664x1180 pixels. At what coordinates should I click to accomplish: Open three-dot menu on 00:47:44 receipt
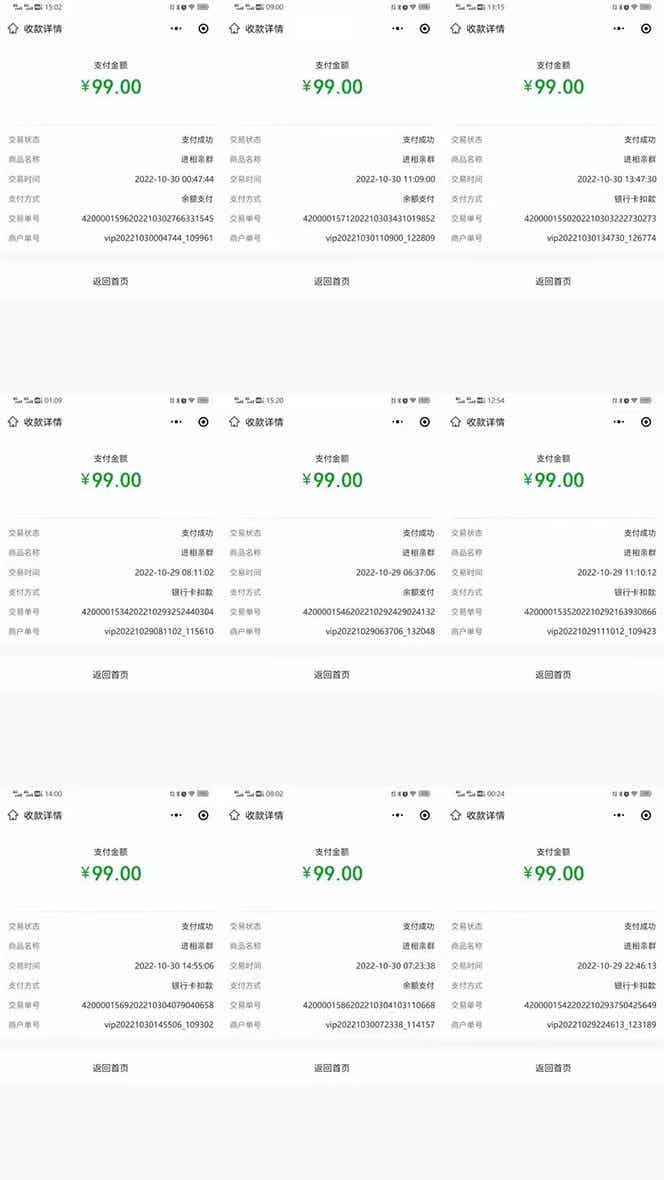177,29
